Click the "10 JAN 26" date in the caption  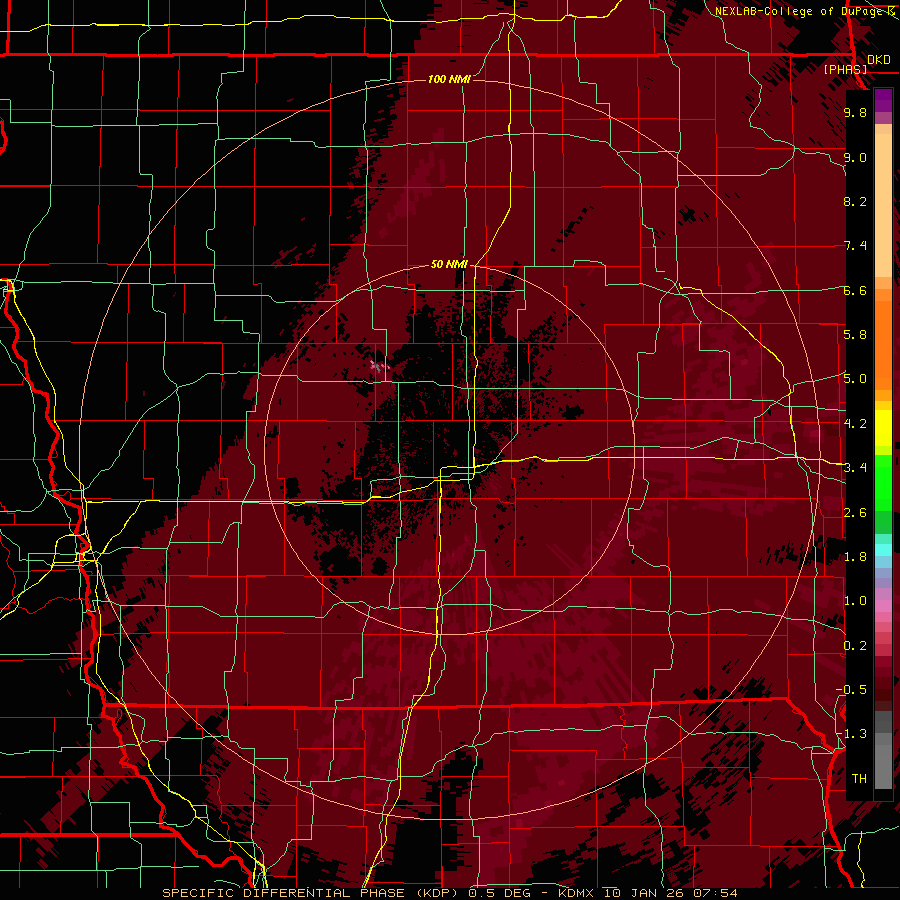[x=642, y=893]
